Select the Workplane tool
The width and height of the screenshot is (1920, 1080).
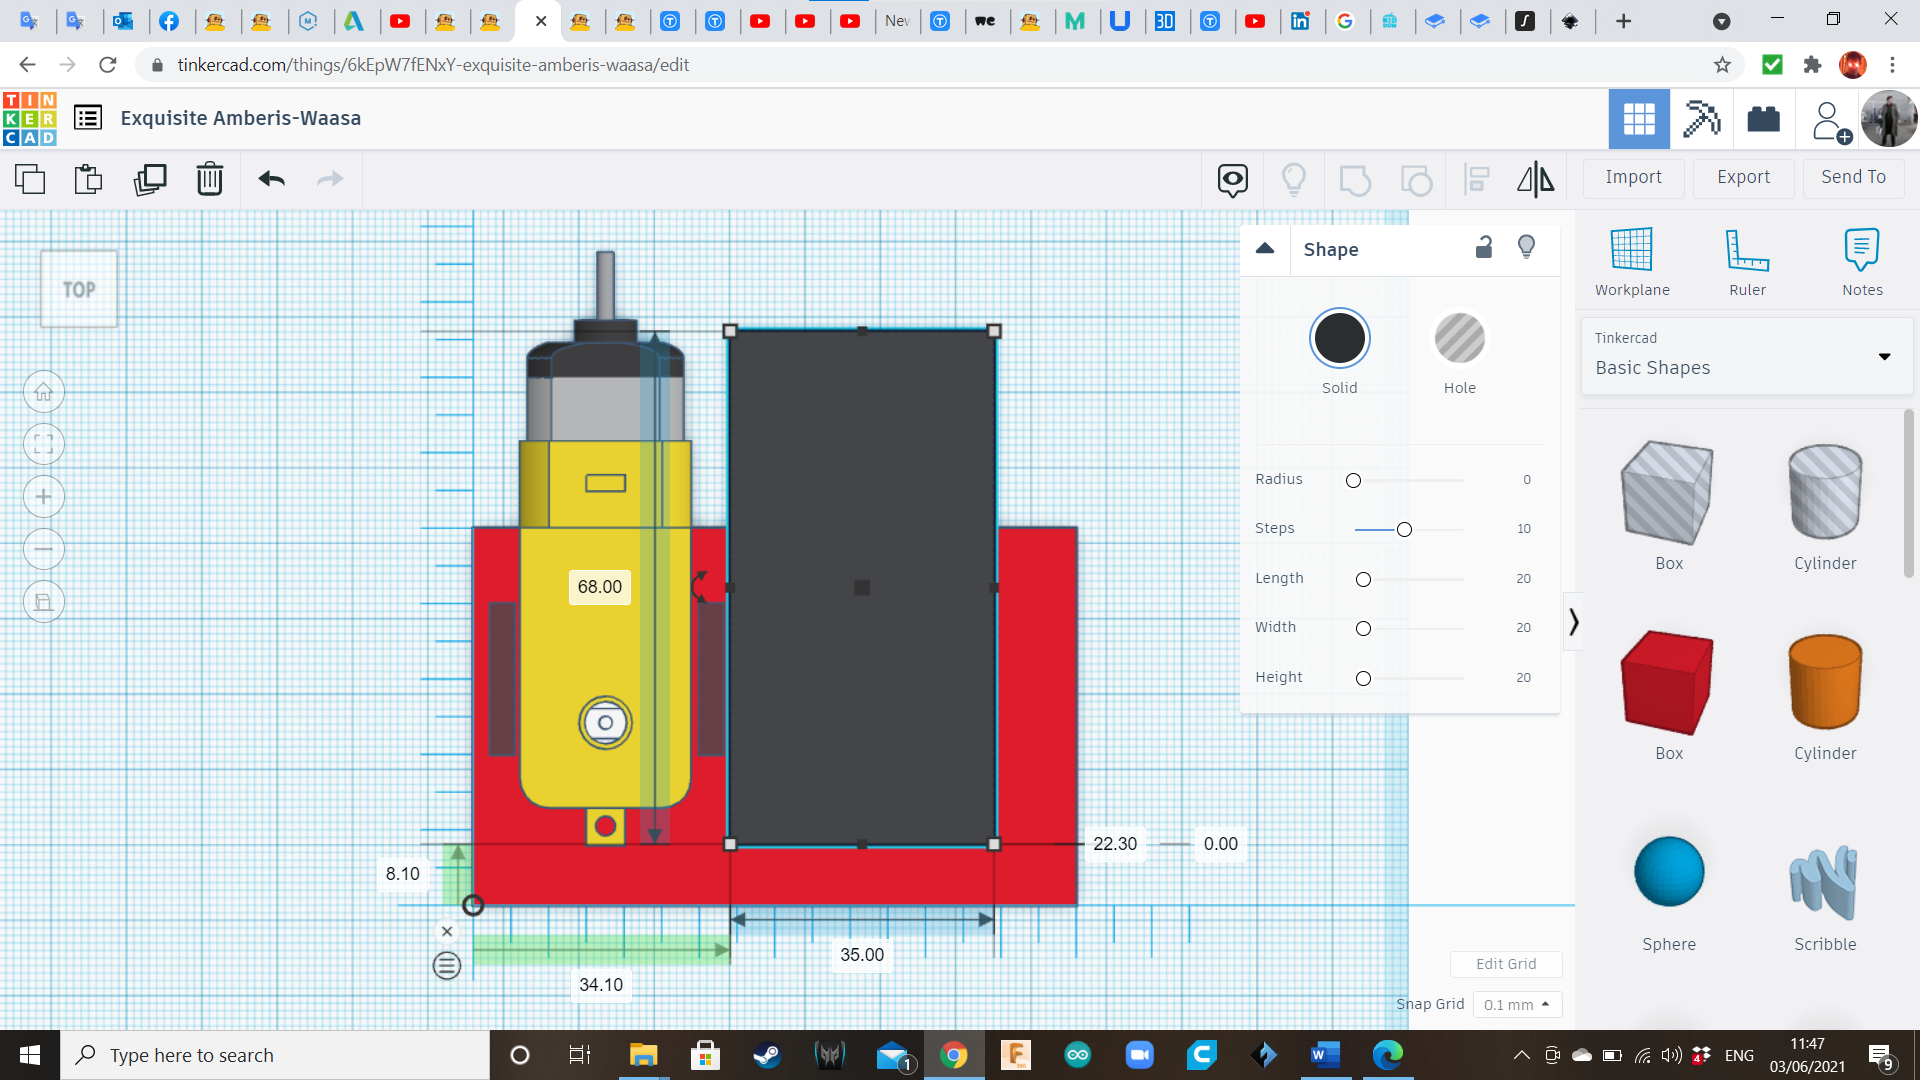point(1631,260)
